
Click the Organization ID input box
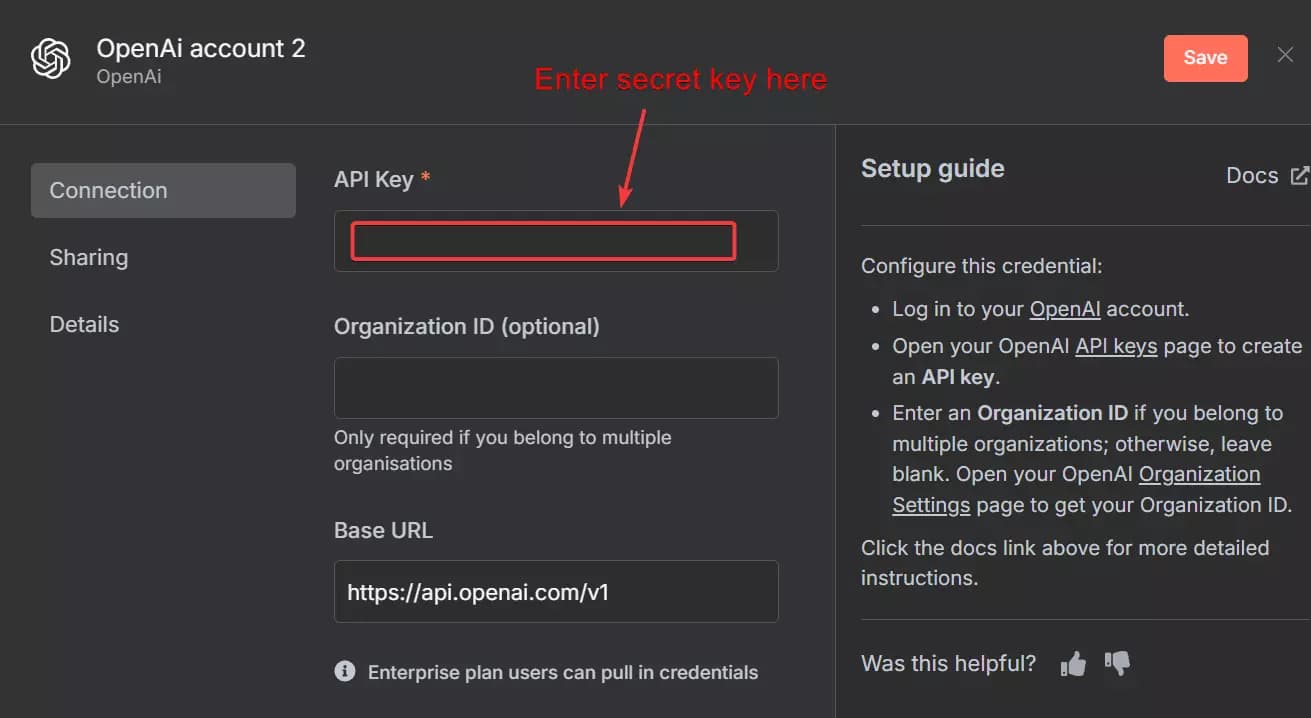click(555, 388)
